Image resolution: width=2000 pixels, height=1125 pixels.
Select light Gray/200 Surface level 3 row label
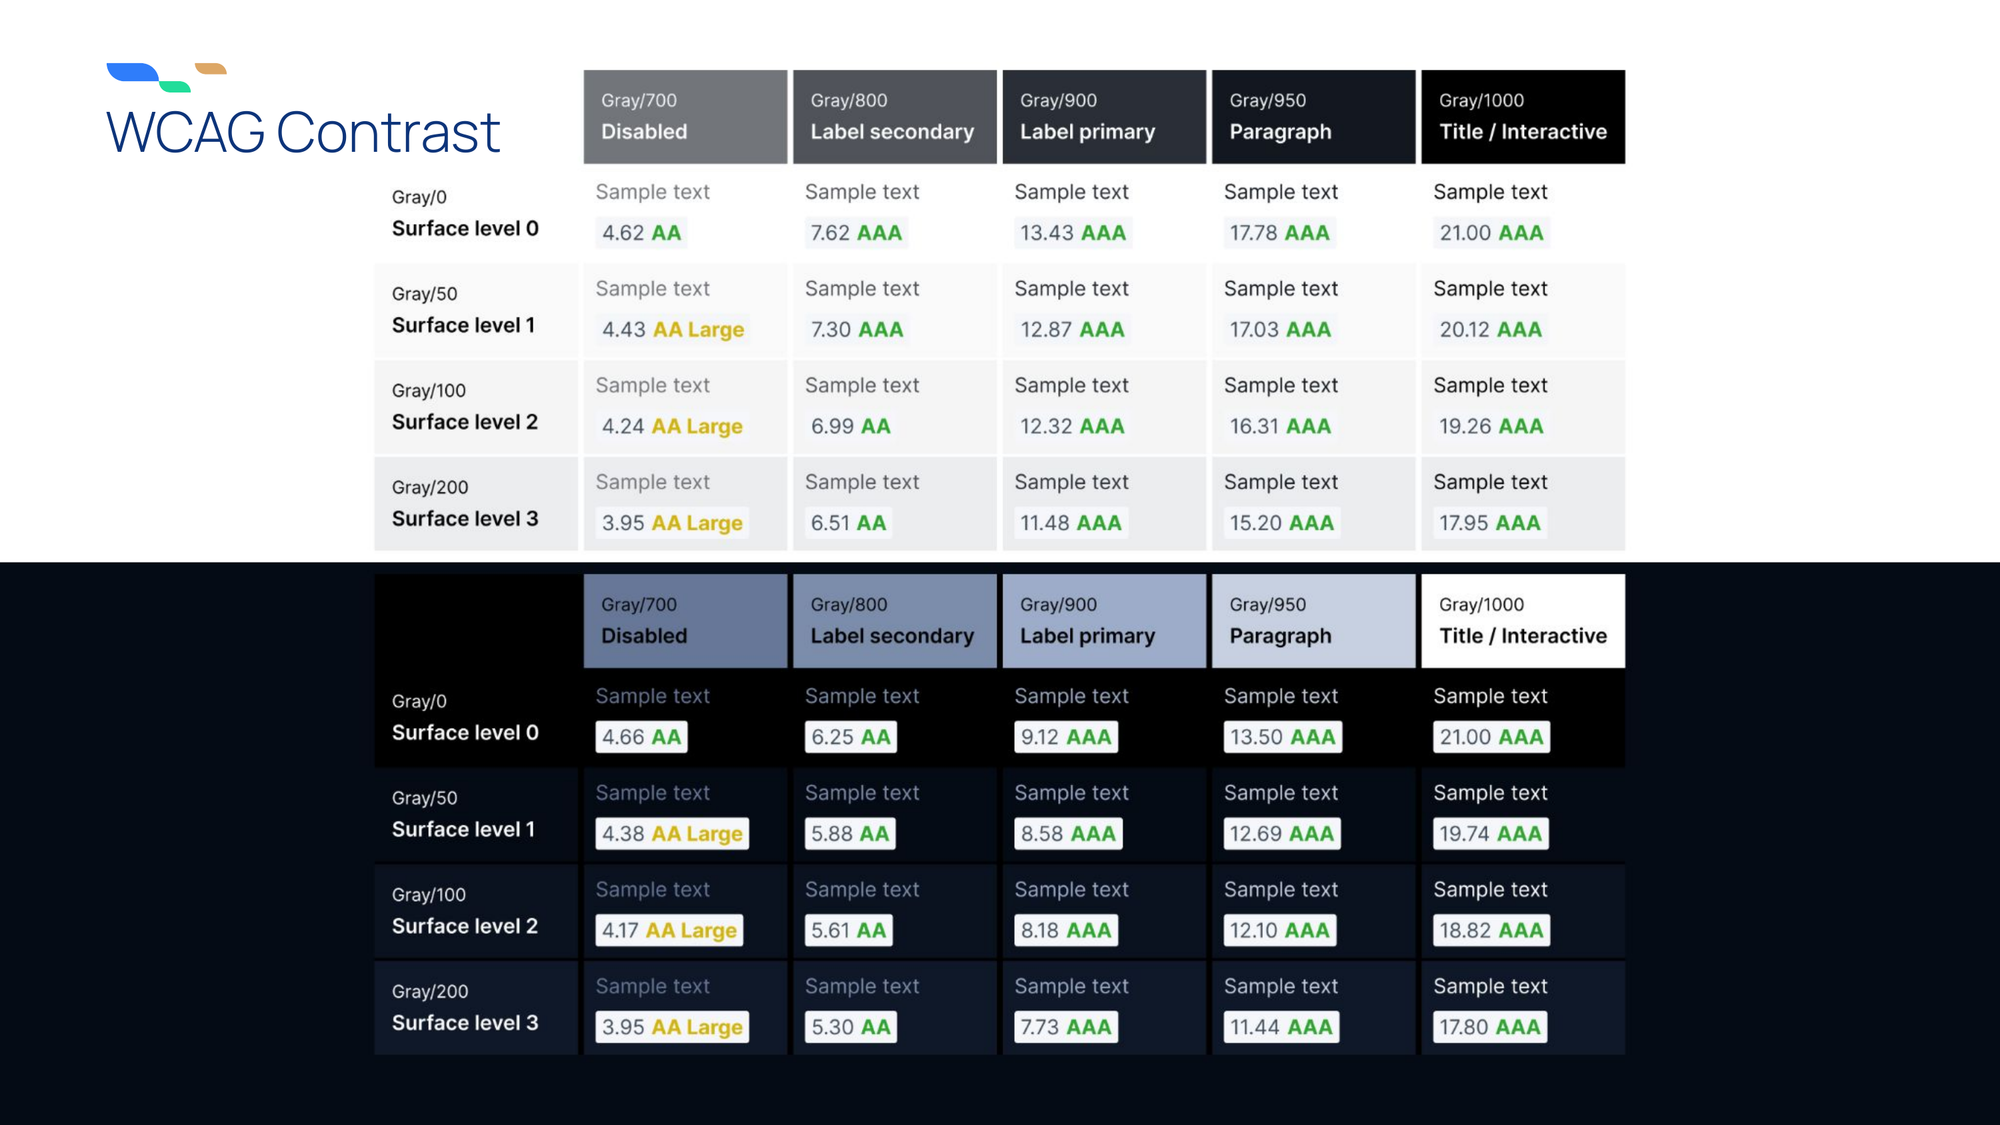coord(465,504)
